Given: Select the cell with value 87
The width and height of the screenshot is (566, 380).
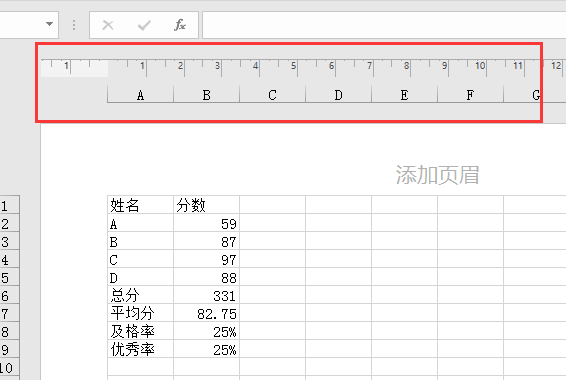Looking at the screenshot, I should (x=206, y=241).
